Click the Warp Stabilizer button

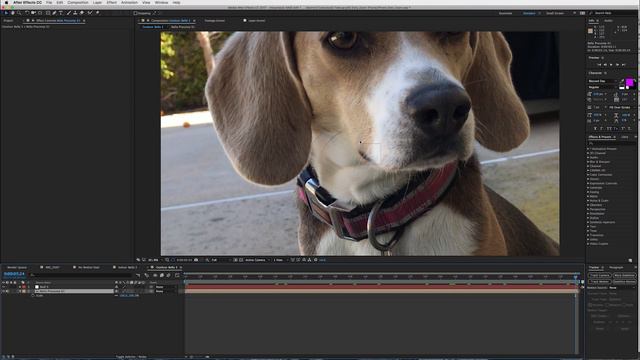tap(624, 276)
